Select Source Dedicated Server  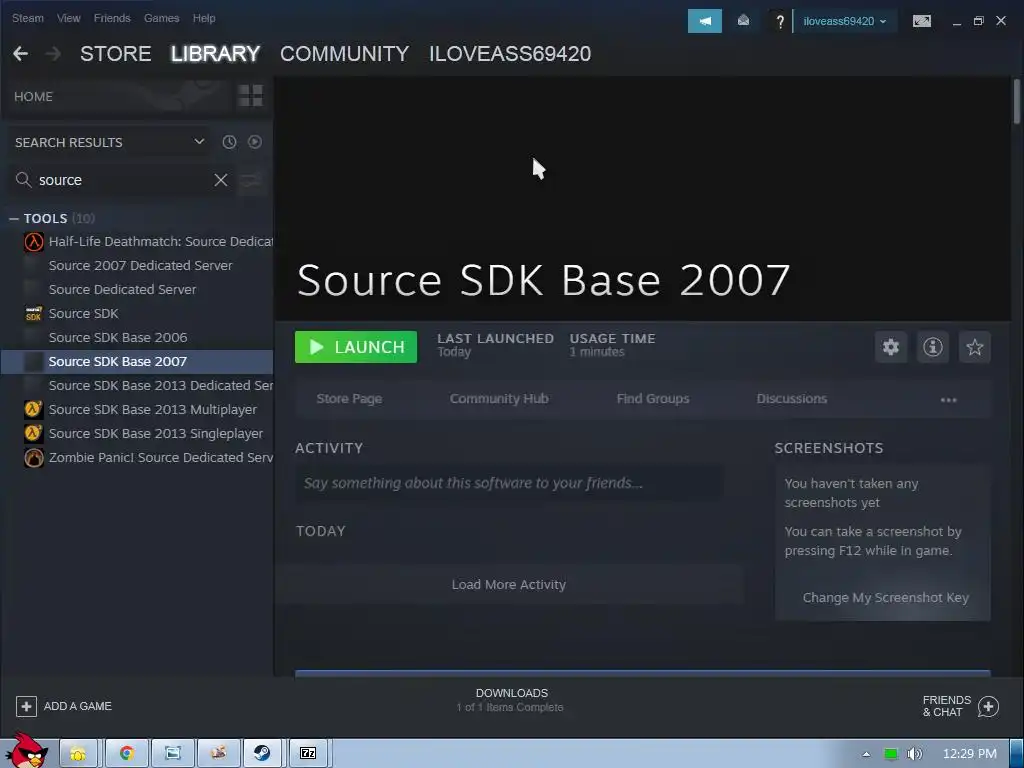pos(122,289)
